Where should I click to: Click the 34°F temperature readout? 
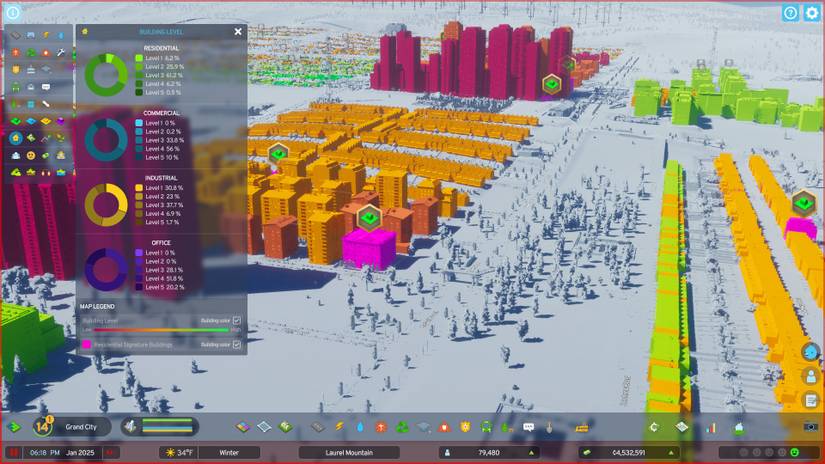pyautogui.click(x=185, y=452)
